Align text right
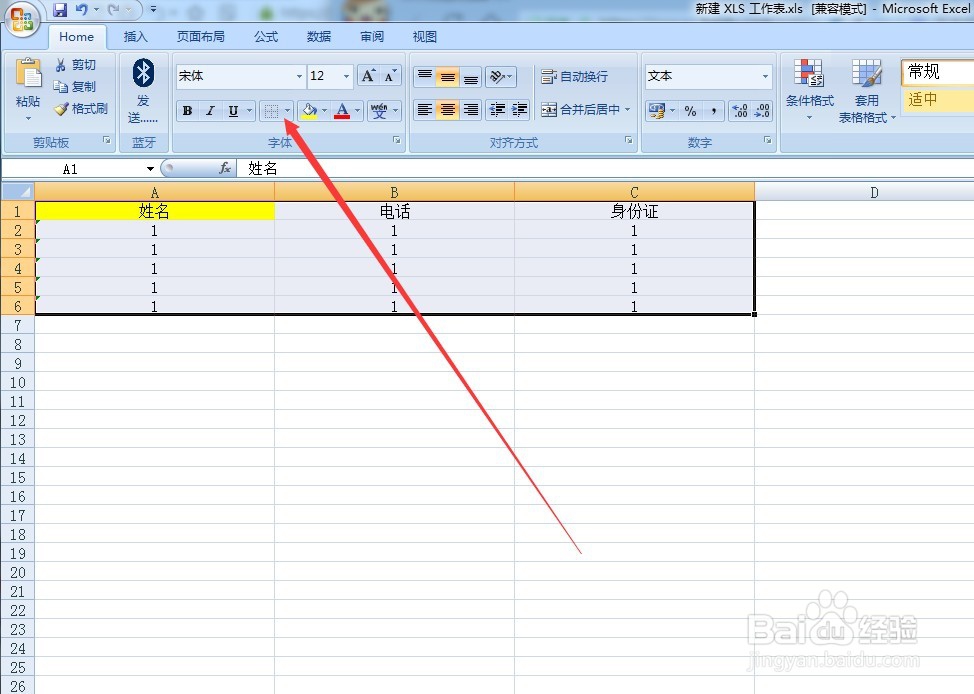This screenshot has height=694, width=974. click(471, 110)
